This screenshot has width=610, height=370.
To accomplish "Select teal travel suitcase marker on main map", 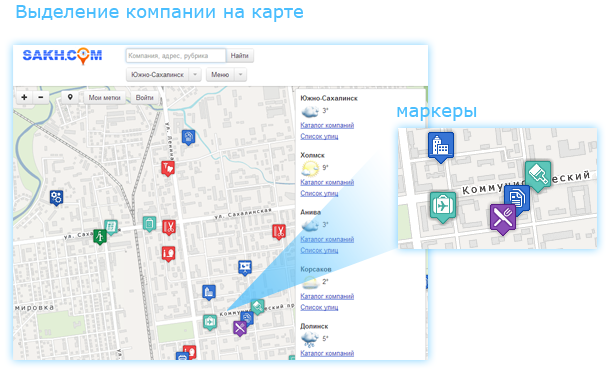I will 210,323.
